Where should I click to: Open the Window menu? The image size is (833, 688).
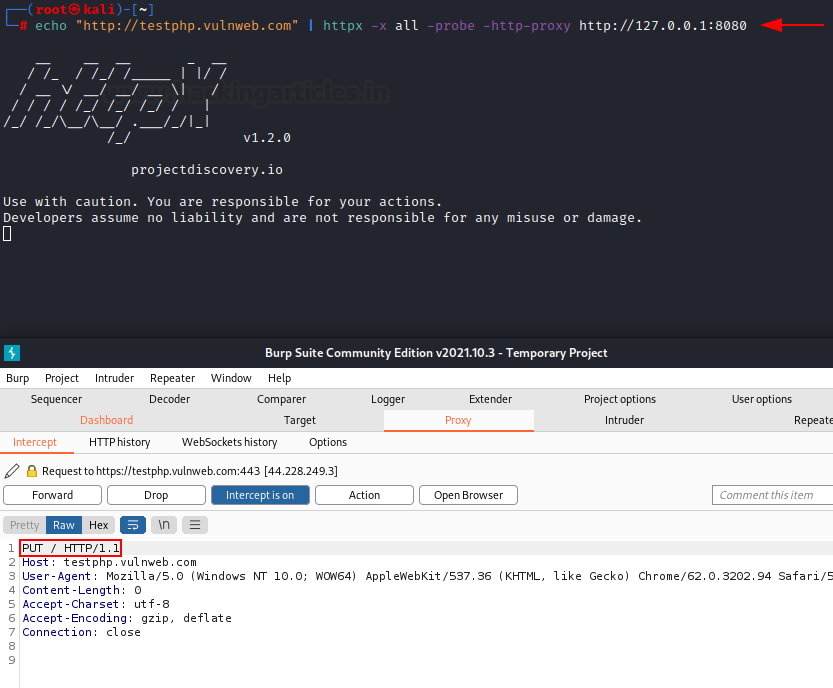click(231, 378)
